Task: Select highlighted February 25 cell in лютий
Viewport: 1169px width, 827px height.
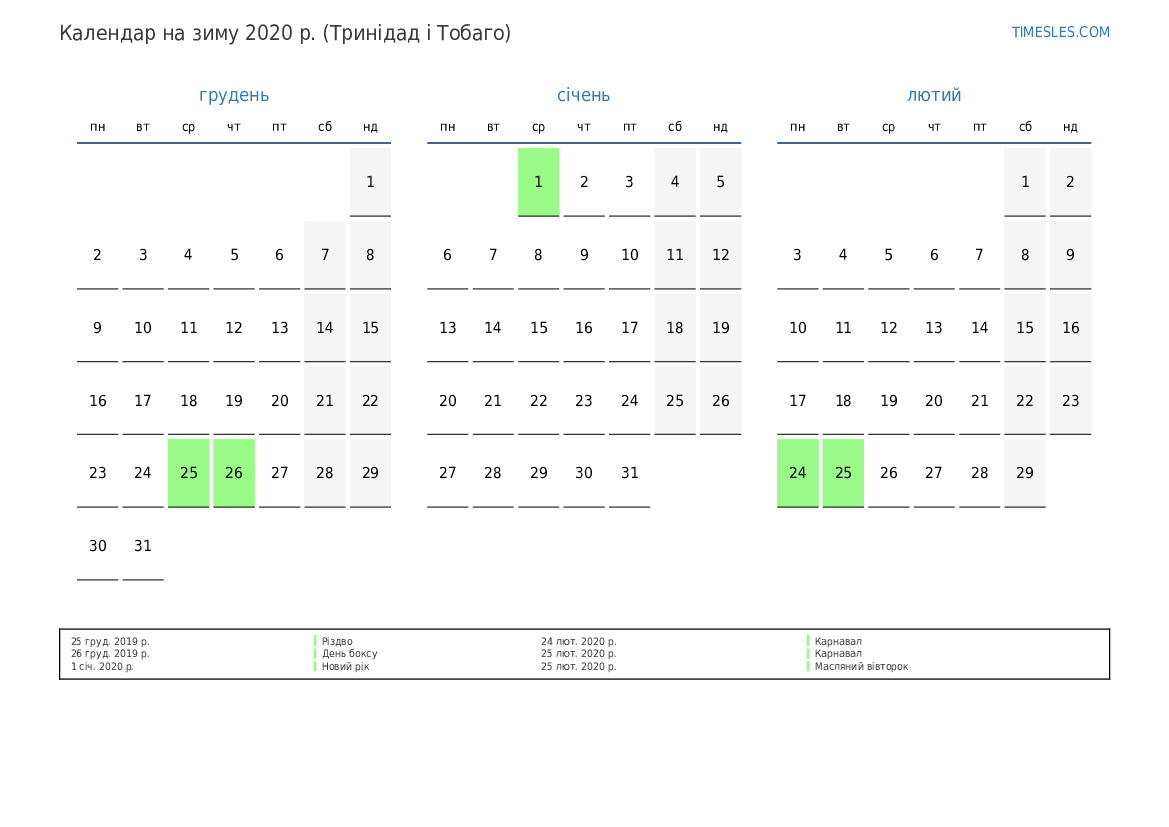Action: click(x=843, y=473)
